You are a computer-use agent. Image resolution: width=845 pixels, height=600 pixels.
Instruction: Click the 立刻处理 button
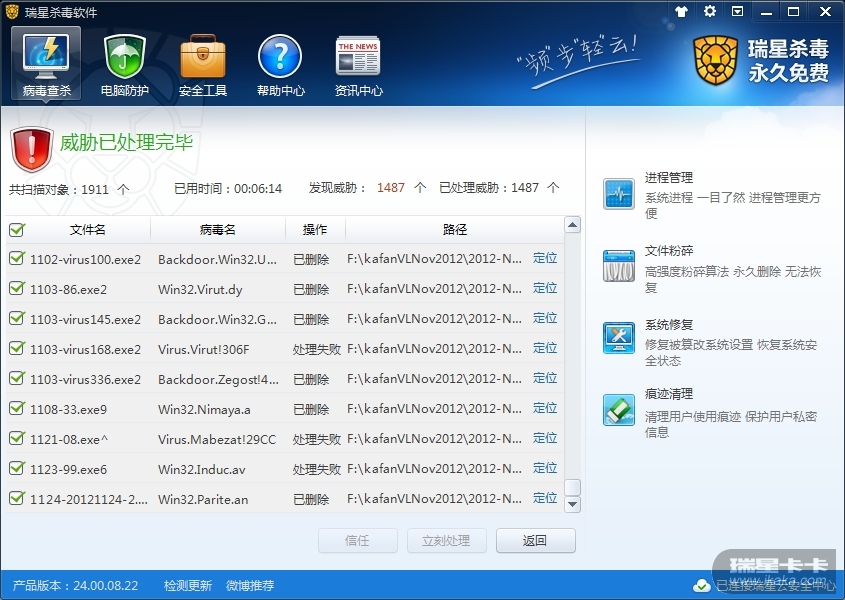tap(446, 541)
